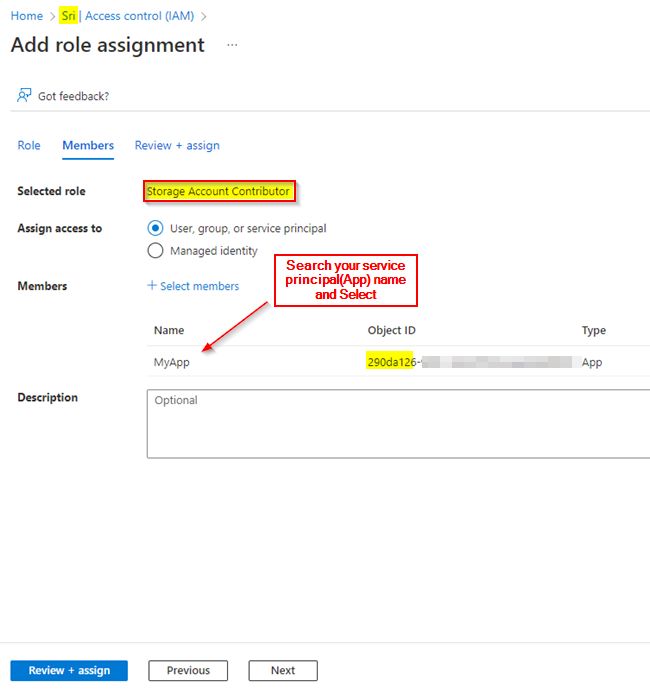Click the plus icon beside Select members

pyautogui.click(x=152, y=285)
